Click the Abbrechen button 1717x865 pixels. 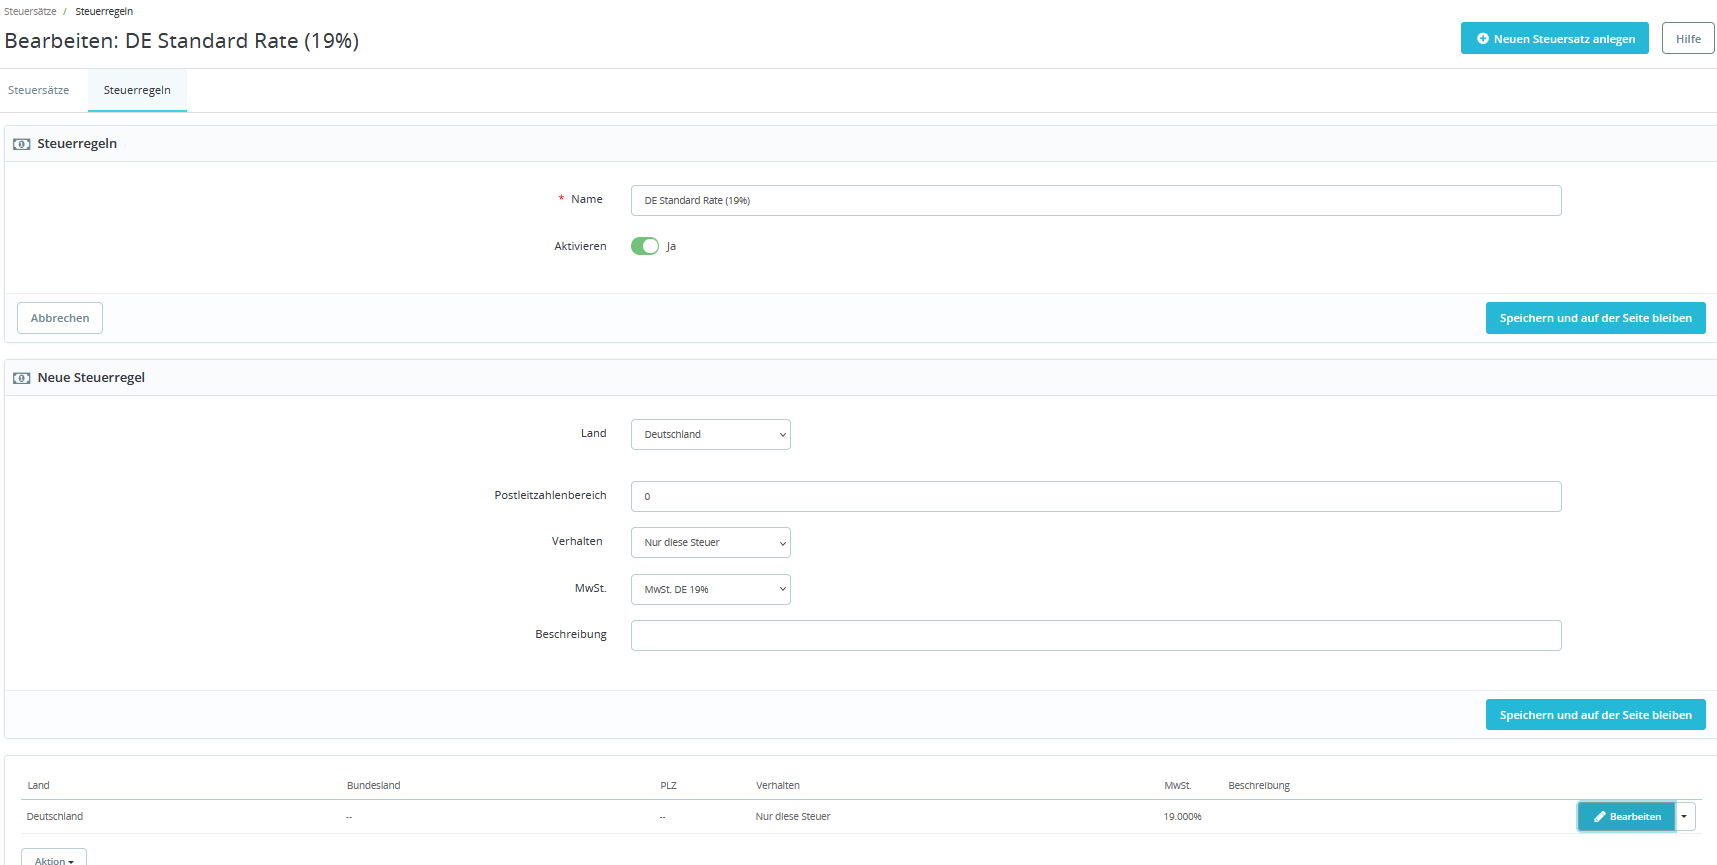point(60,318)
